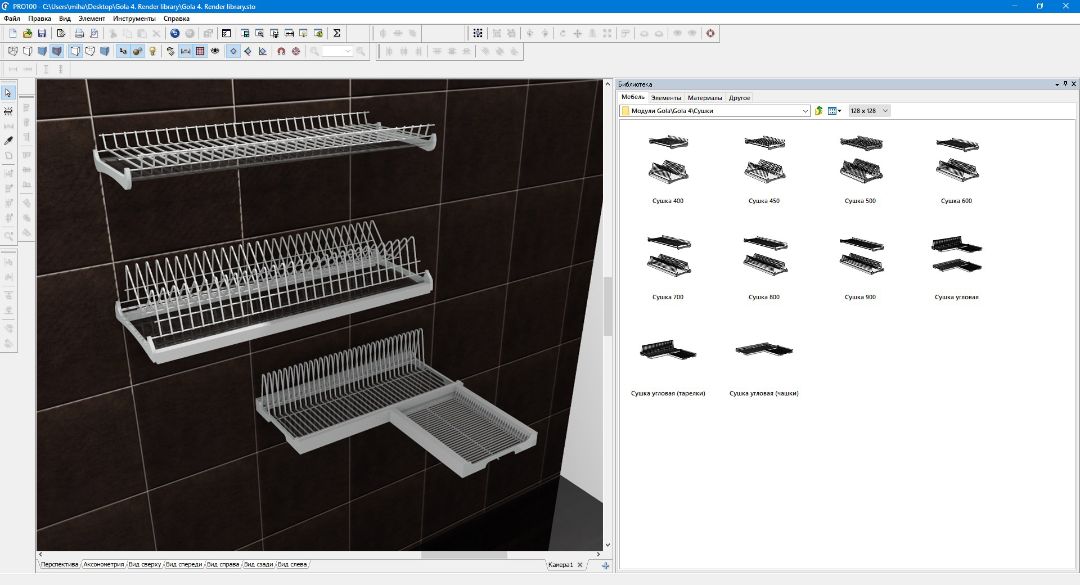Click the Save file icon
This screenshot has width=1080, height=585.
42,33
